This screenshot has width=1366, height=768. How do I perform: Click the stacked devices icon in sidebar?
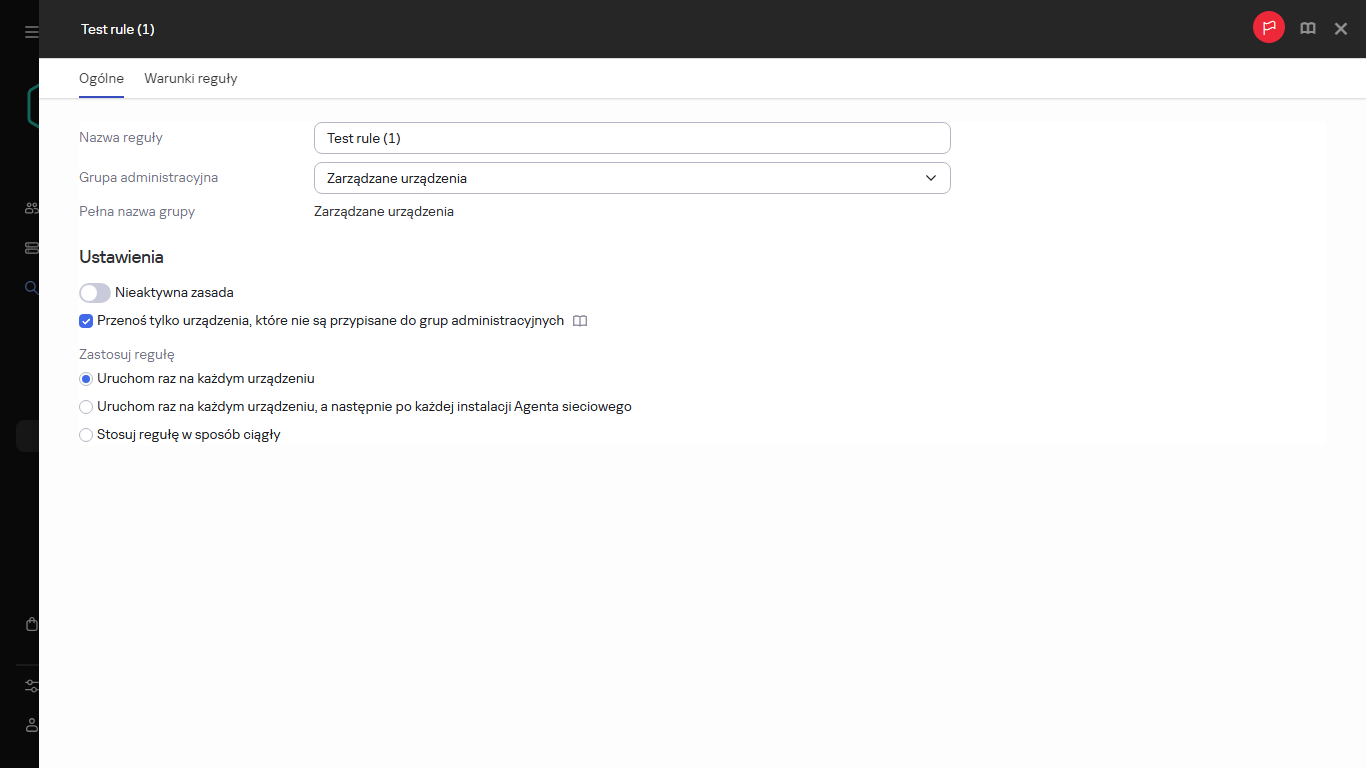coord(31,248)
